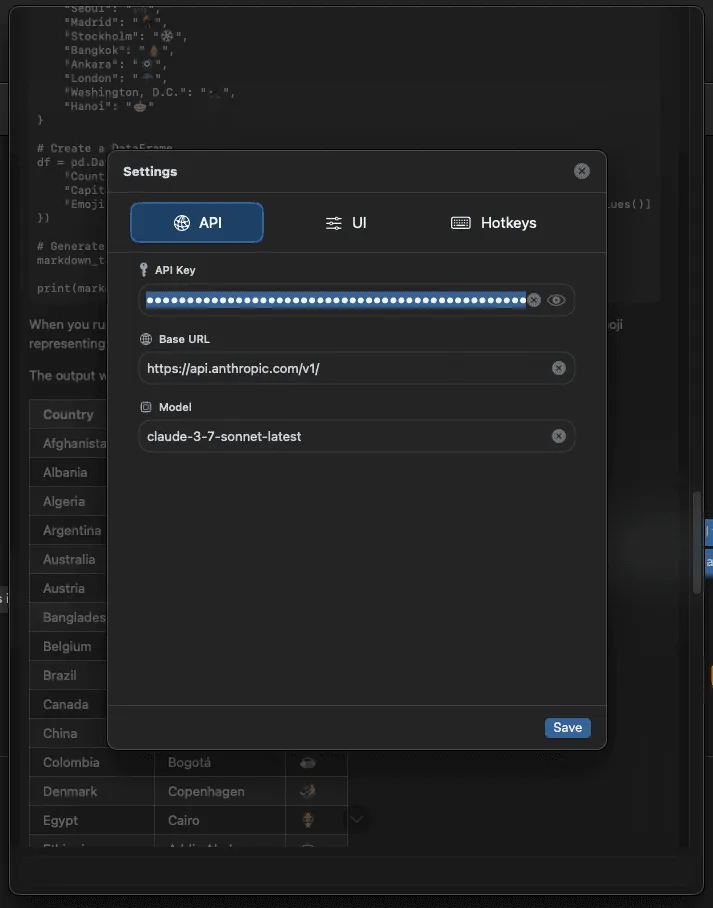Image resolution: width=713 pixels, height=908 pixels.
Task: Click the Base URL text field
Action: tap(340, 368)
